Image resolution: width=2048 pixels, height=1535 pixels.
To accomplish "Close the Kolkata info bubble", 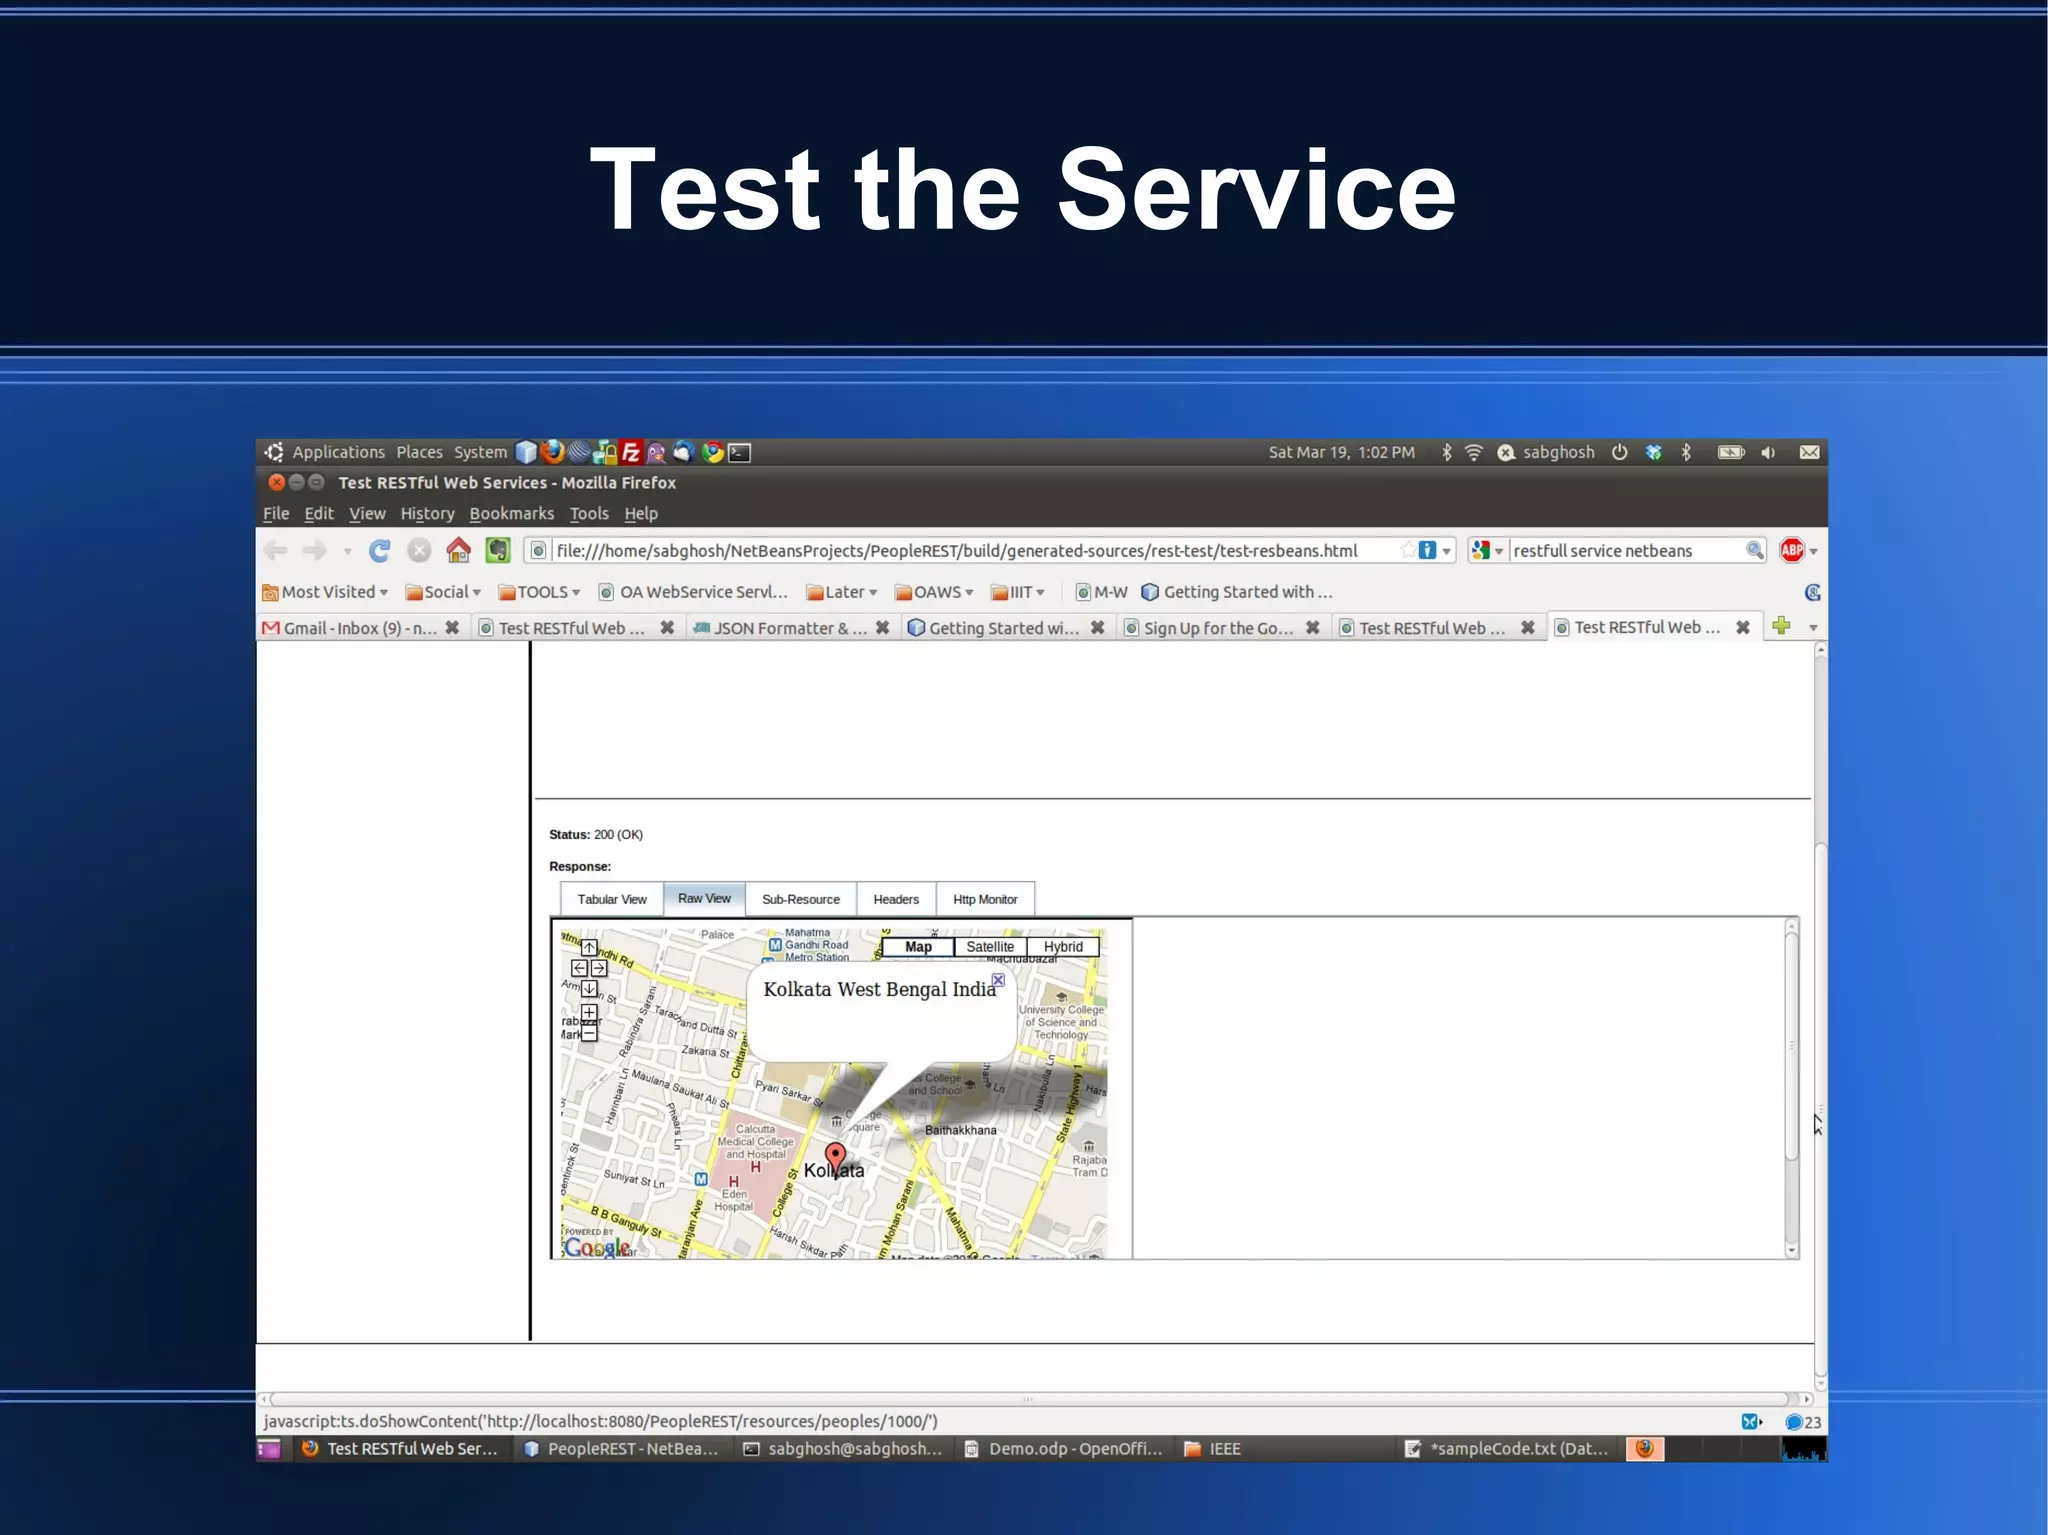I will click(998, 980).
